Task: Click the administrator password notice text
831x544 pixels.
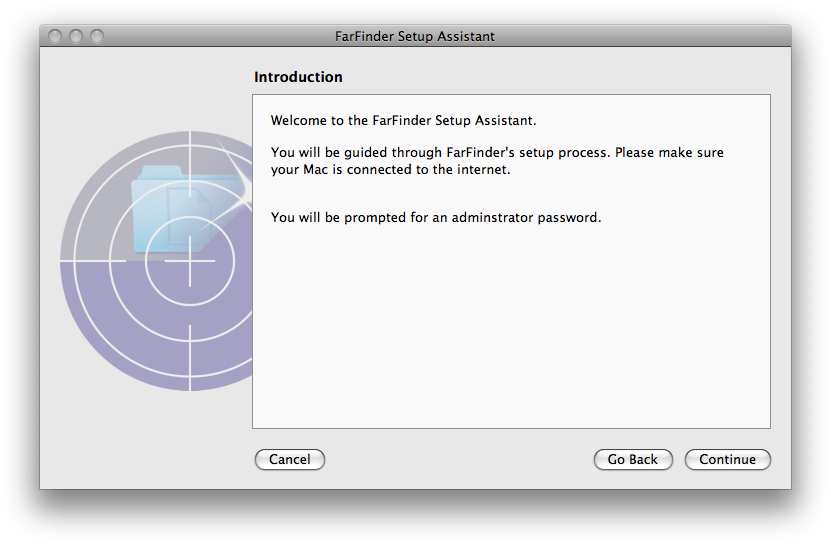Action: pyautogui.click(x=436, y=217)
